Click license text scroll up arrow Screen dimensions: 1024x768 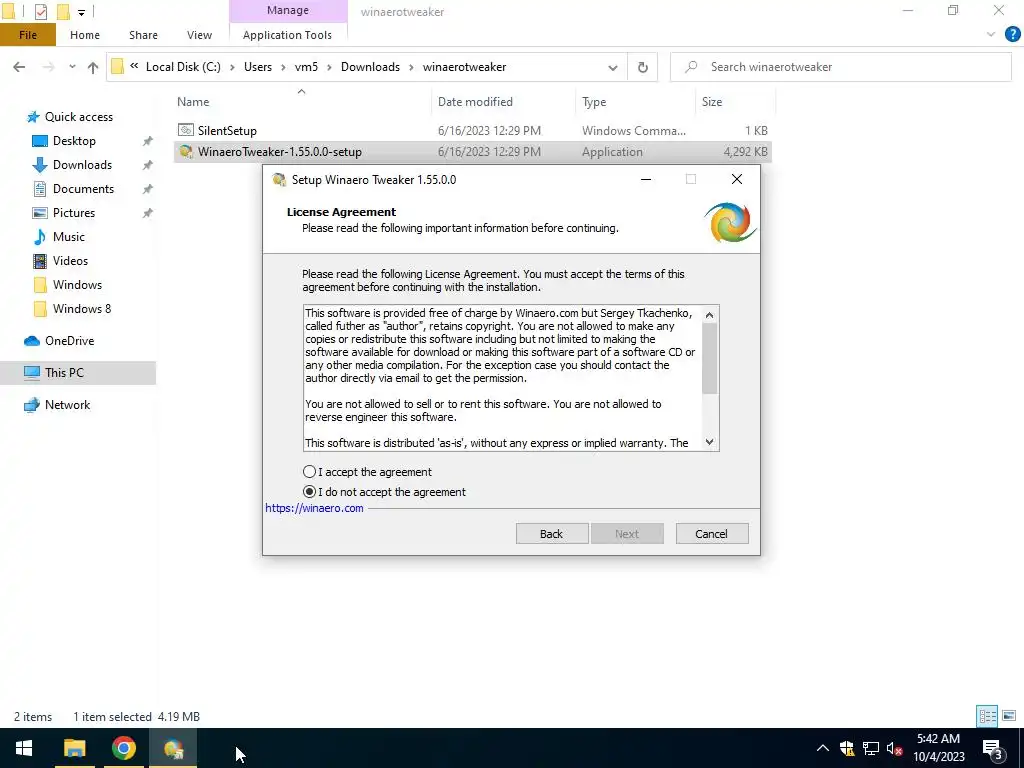click(x=709, y=315)
